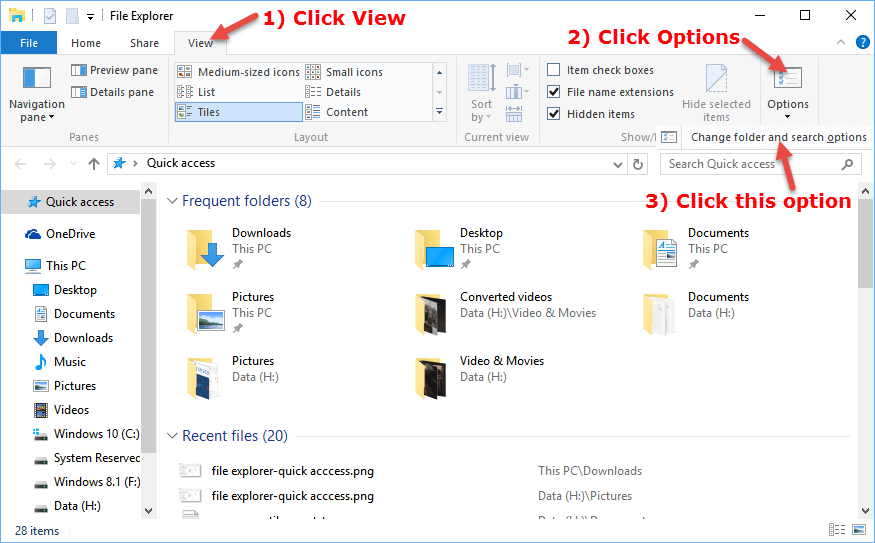Click the Quick access address bar path
Viewport: 875px width, 543px height.
(x=181, y=163)
